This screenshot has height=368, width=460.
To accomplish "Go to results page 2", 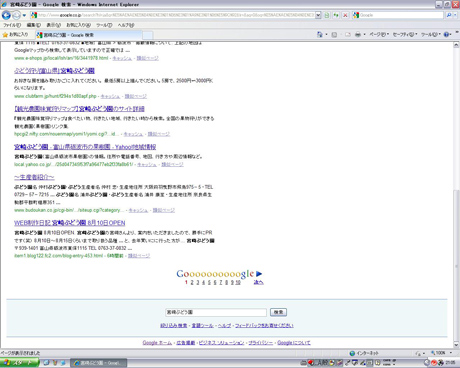I will point(192,282).
